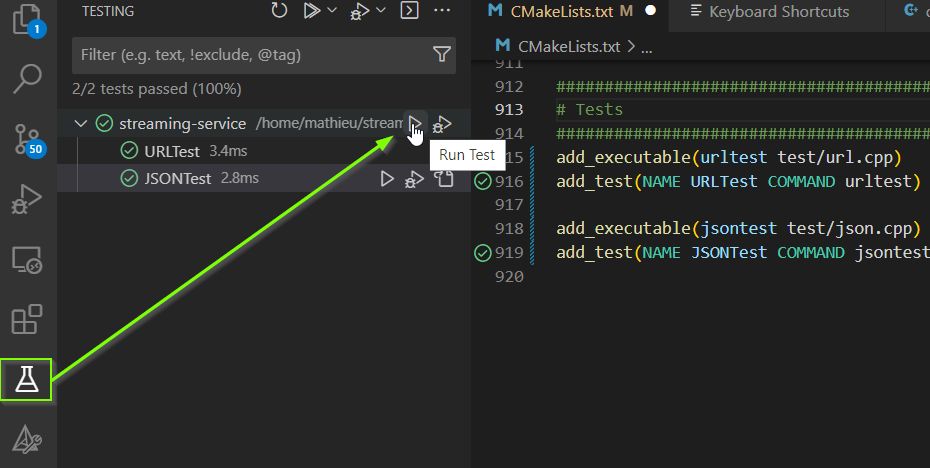Run all tests from Testing header
This screenshot has height=468, width=930.
[x=311, y=11]
